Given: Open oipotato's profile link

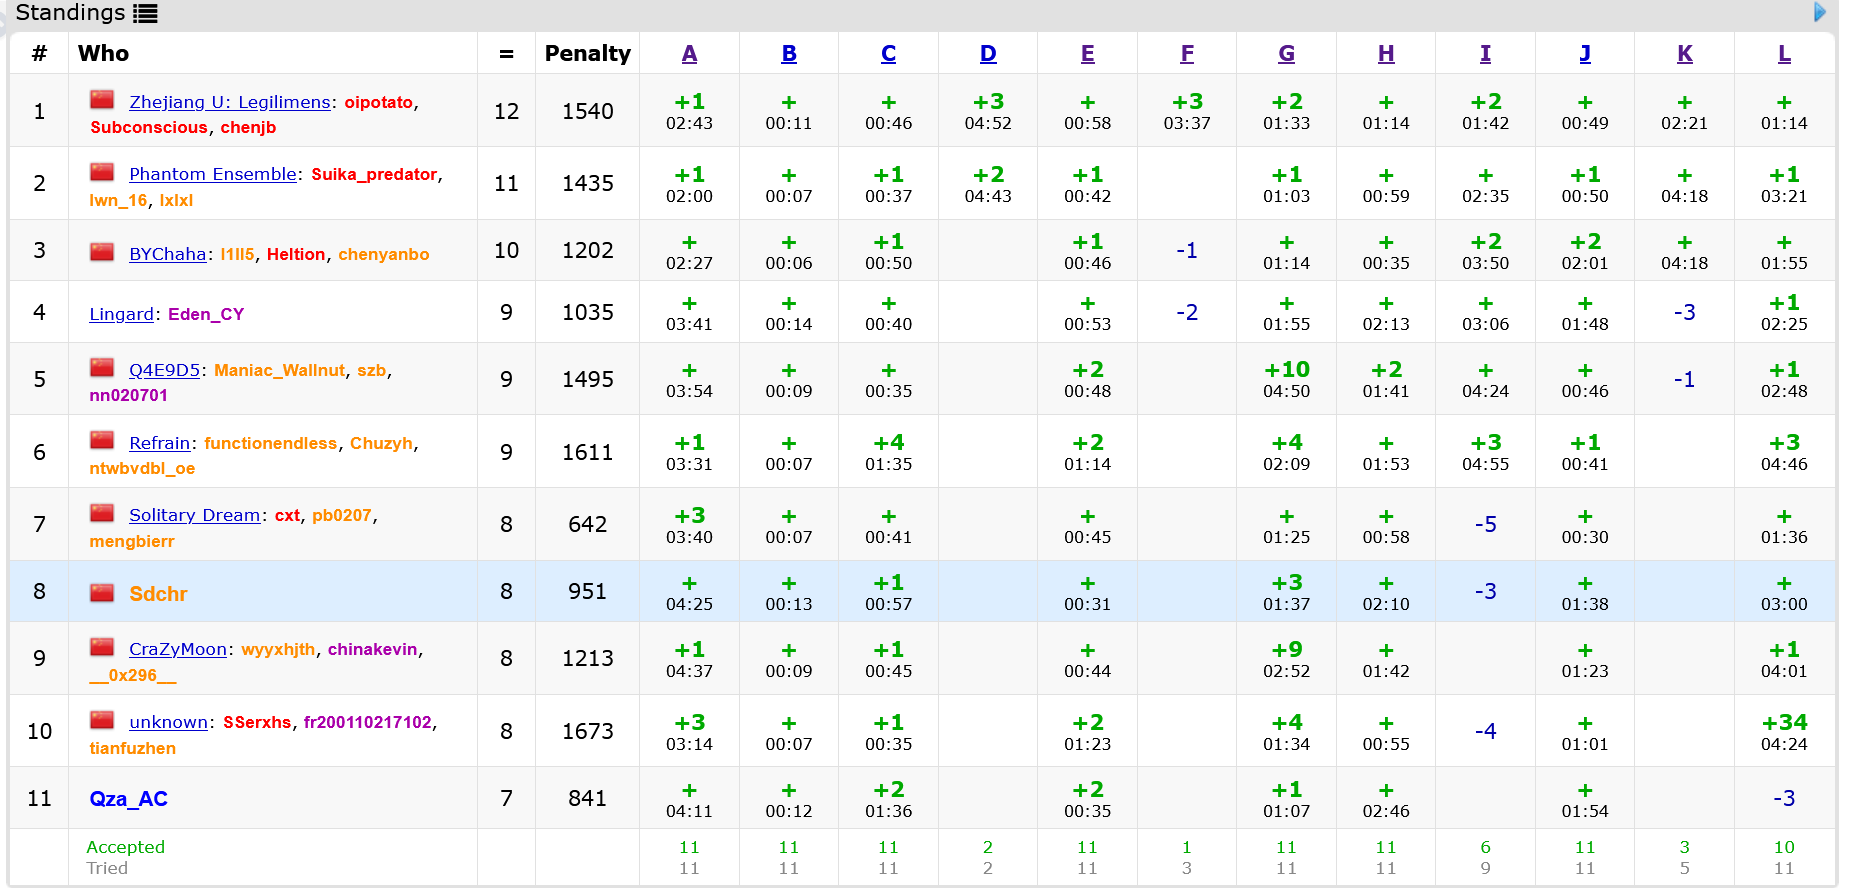Looking at the screenshot, I should (378, 102).
